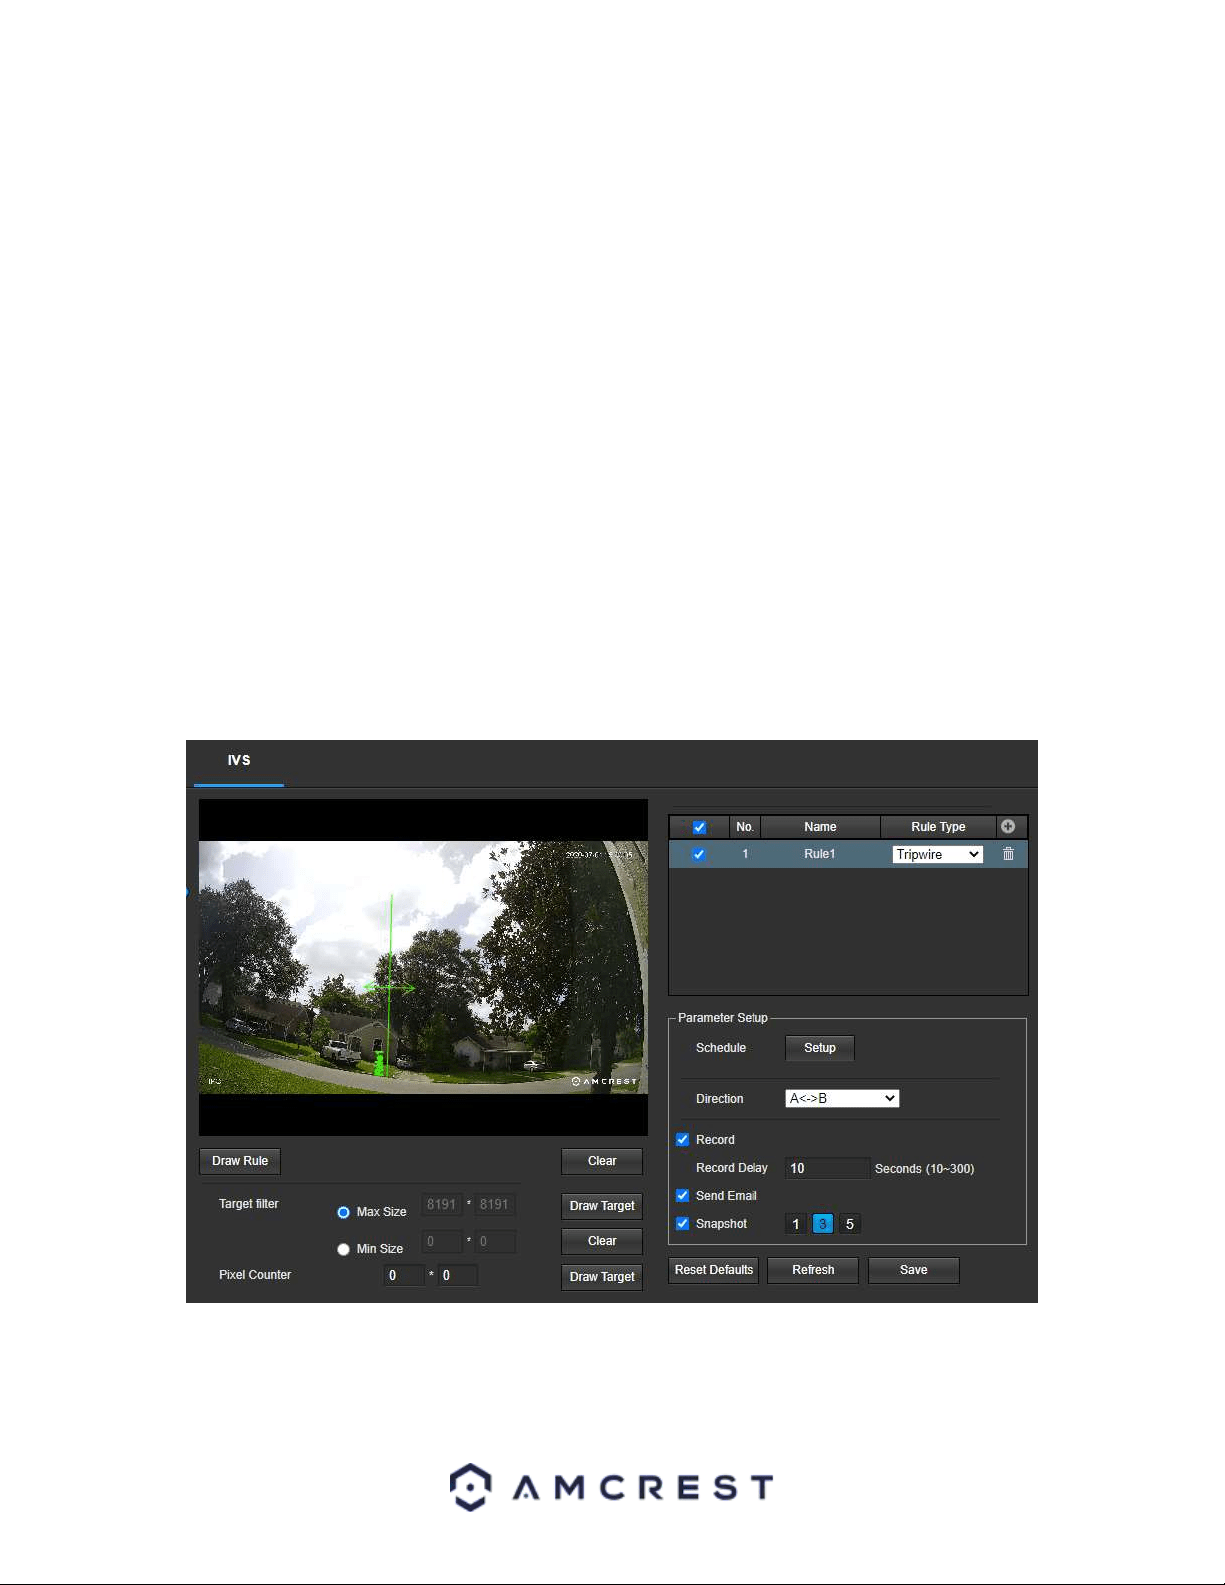Click the Amcrest logo at page bottom
The width and height of the screenshot is (1225, 1585).
pyautogui.click(x=612, y=1487)
